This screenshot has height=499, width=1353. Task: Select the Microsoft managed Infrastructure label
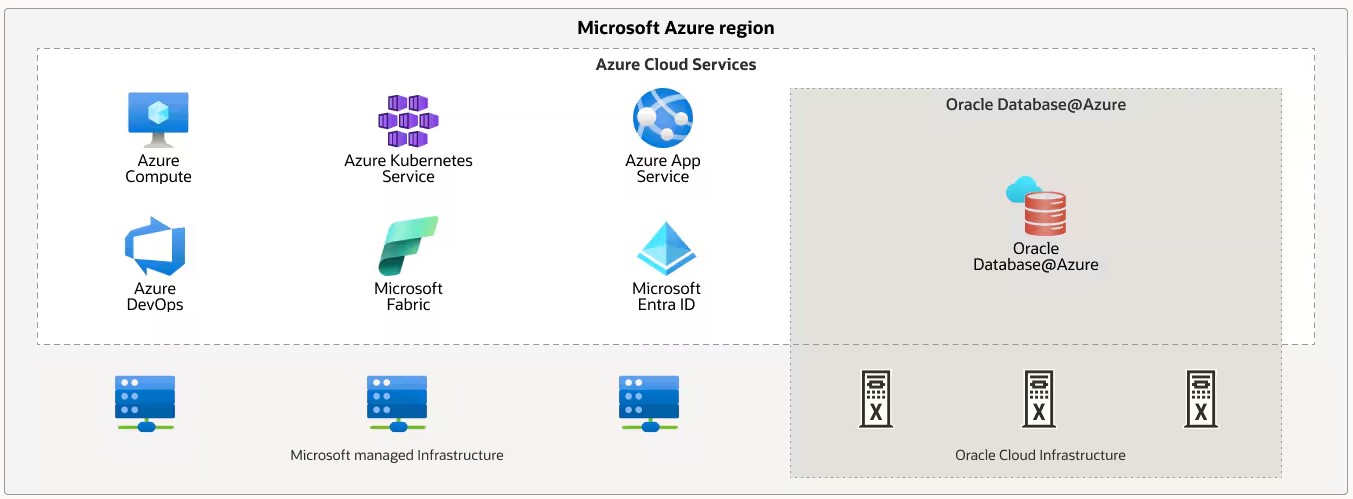pyautogui.click(x=397, y=455)
